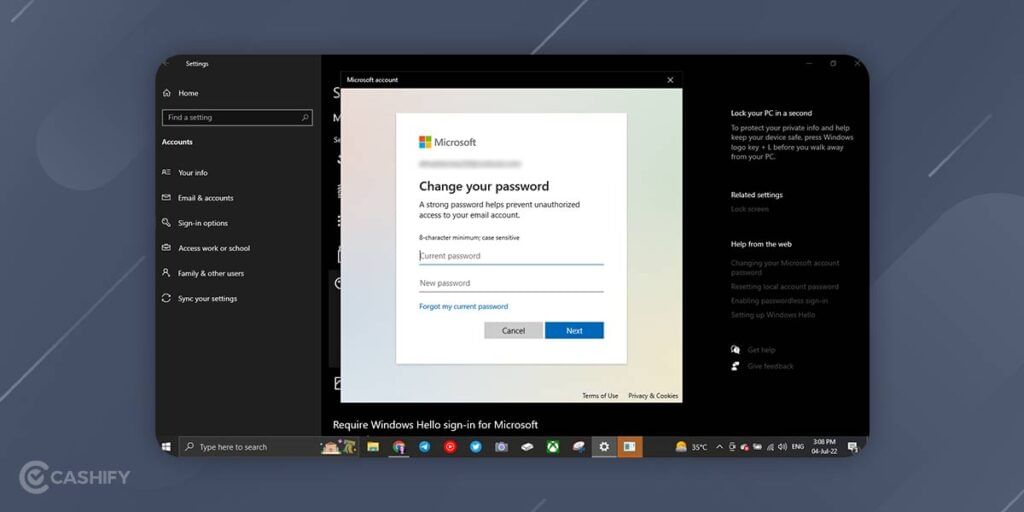Click Forgot my current password link
Viewport: 1024px width, 512px height.
[x=464, y=306]
